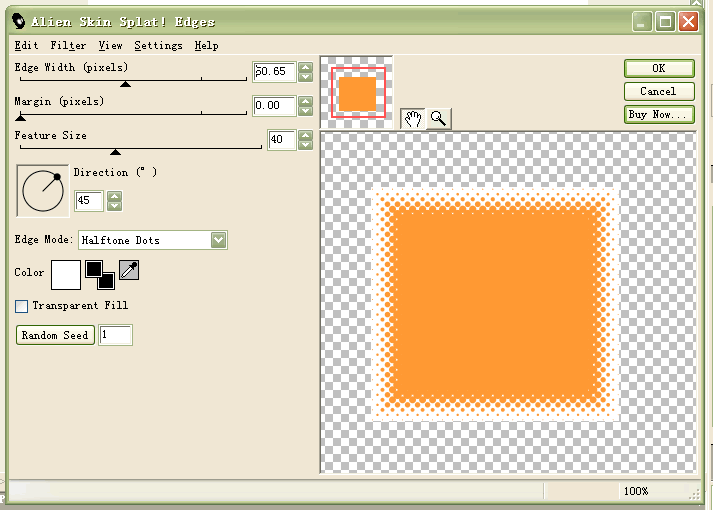Screen dimensions: 713x510
Task: Click the Margin value field
Action: (x=274, y=106)
